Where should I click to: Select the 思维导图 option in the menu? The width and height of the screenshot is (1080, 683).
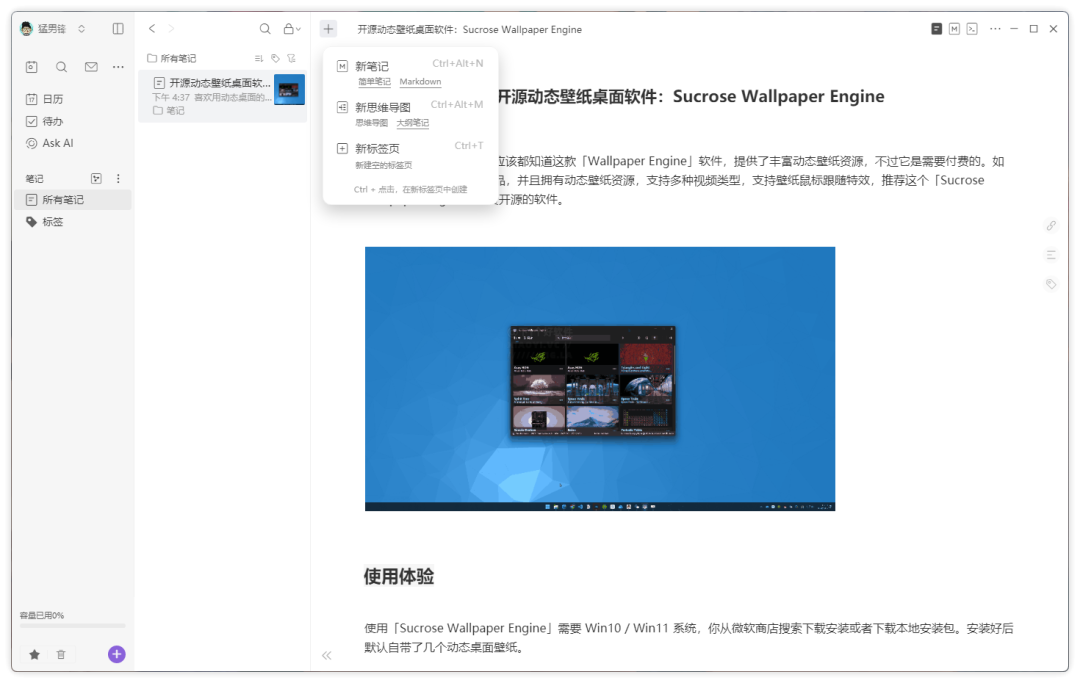click(x=371, y=123)
